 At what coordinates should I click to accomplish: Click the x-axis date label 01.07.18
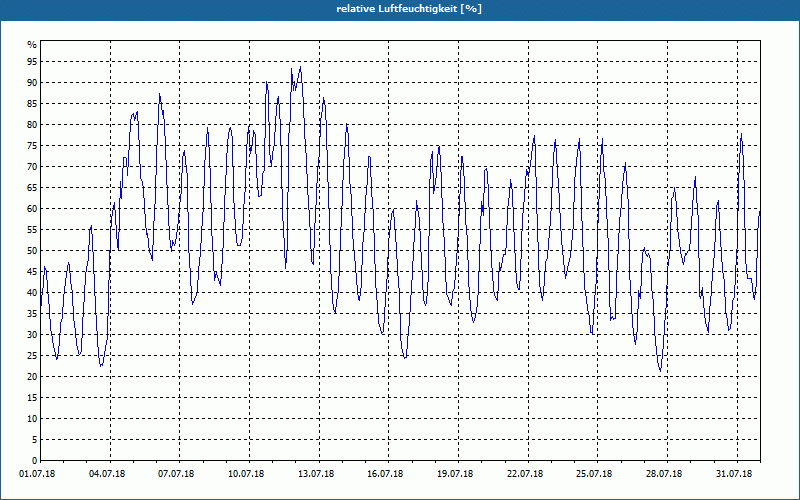coord(37,474)
